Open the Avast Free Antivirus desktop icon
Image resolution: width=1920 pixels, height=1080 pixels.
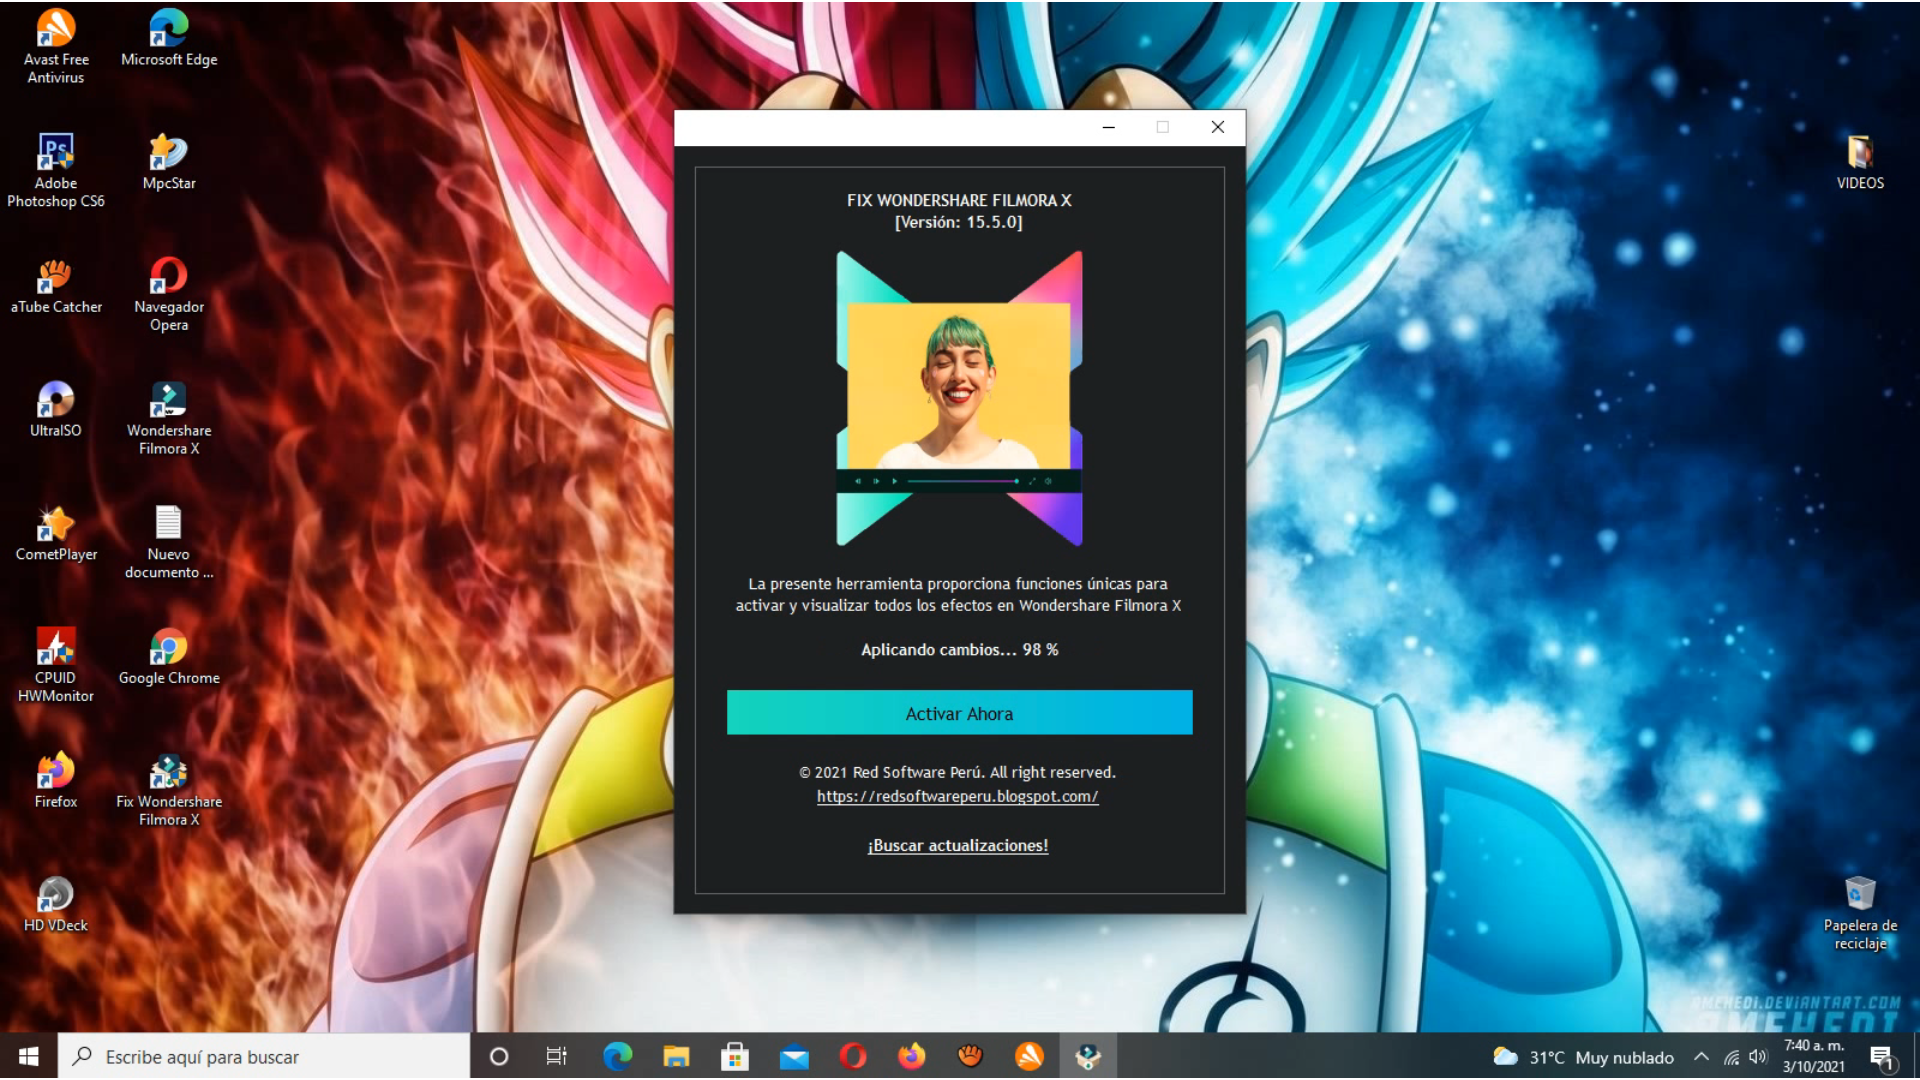coord(56,30)
